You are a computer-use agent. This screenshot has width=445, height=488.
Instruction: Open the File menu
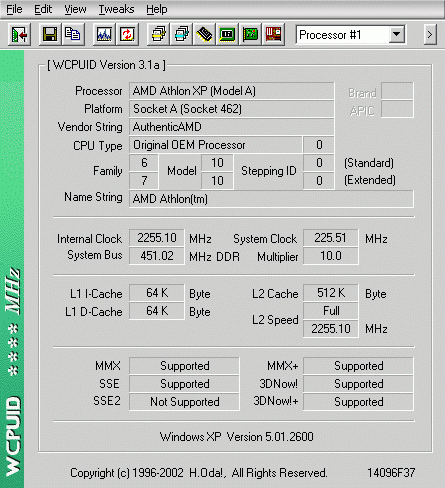[x=14, y=9]
